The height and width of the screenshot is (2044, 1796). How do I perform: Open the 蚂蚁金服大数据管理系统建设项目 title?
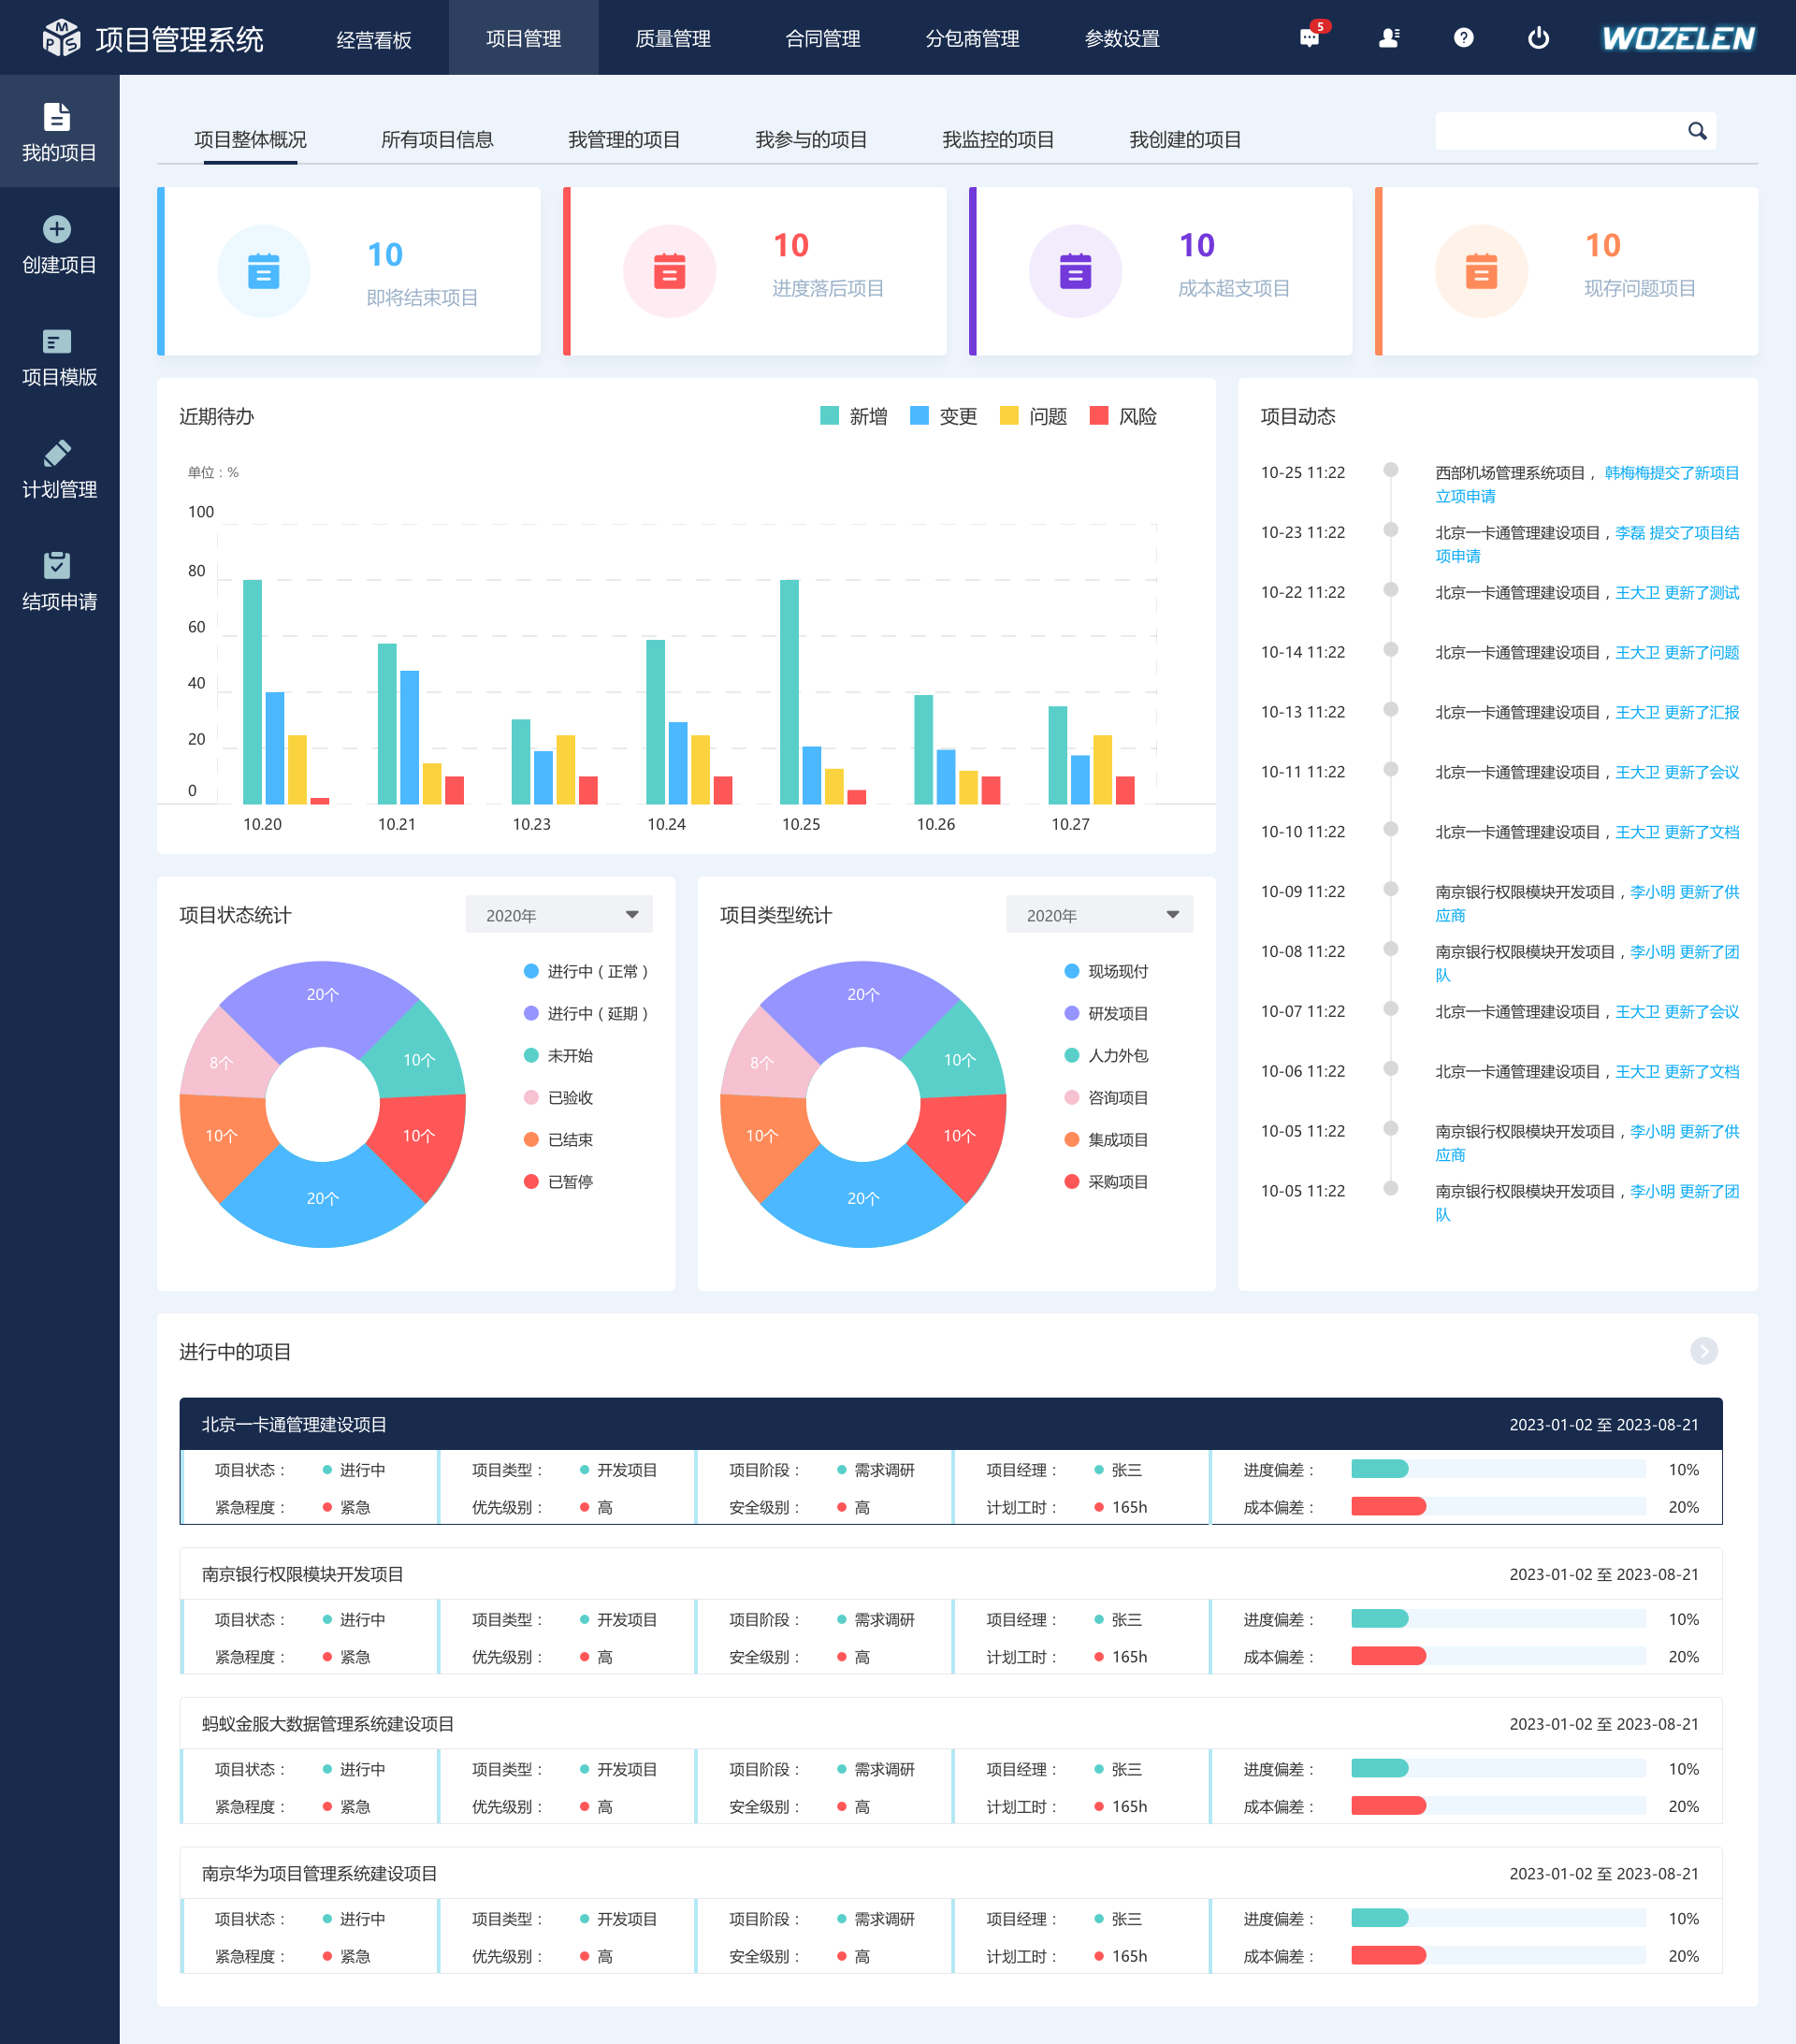pyautogui.click(x=328, y=1723)
